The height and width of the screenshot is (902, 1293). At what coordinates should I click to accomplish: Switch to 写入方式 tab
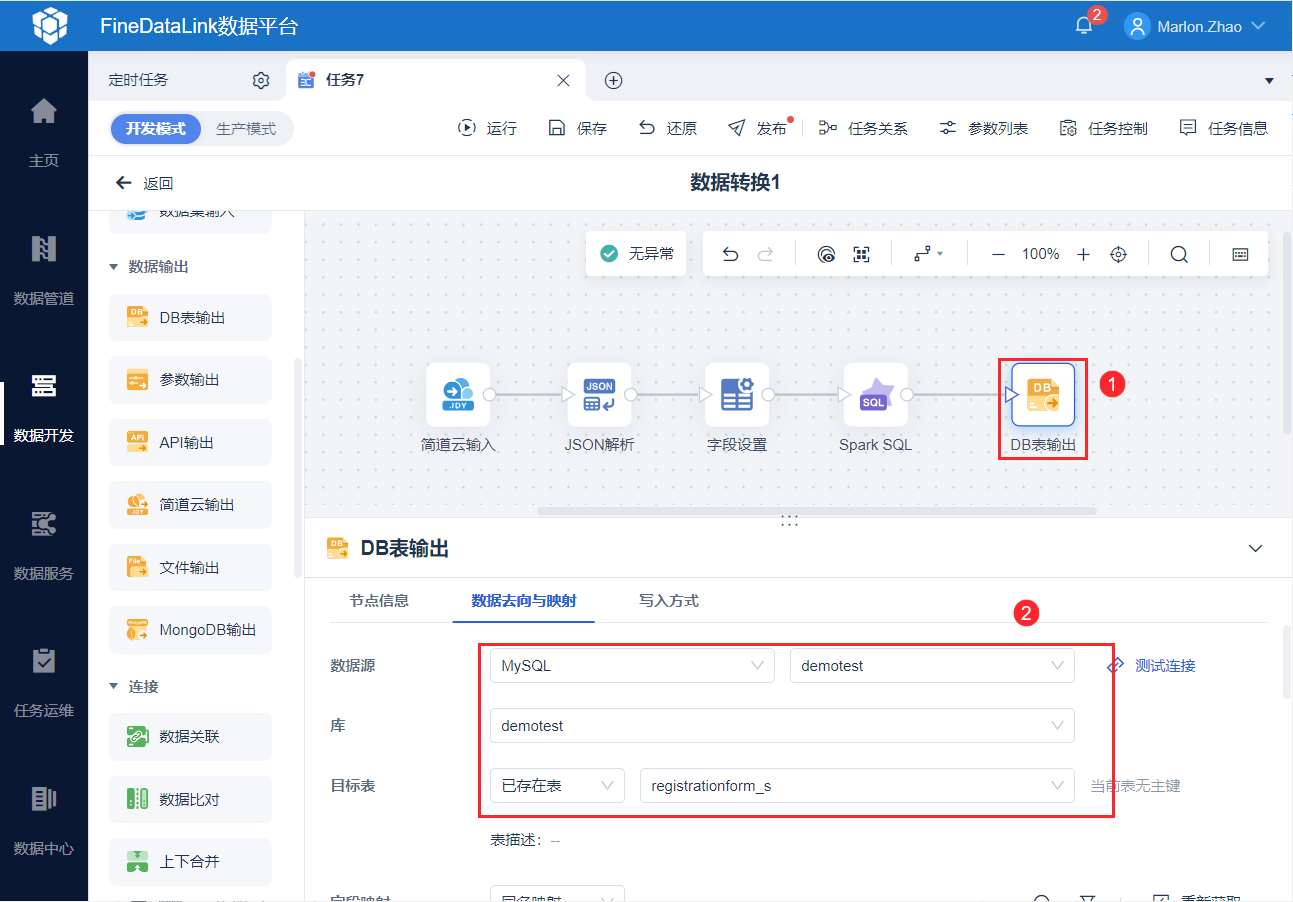click(x=668, y=601)
